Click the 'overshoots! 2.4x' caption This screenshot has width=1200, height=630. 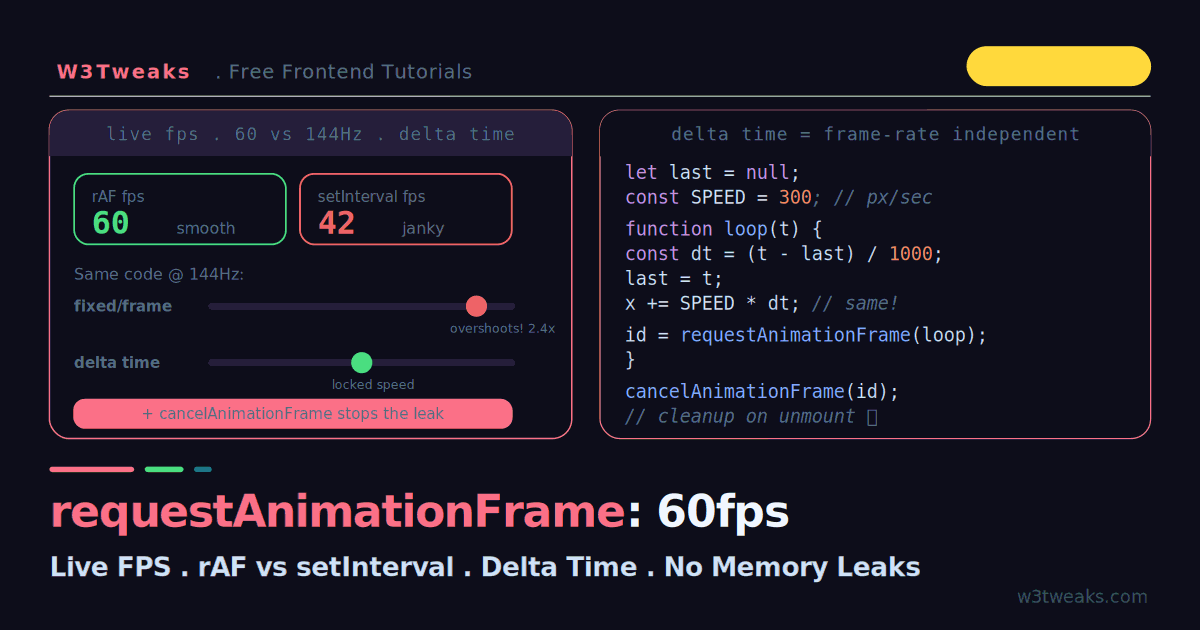click(x=502, y=328)
